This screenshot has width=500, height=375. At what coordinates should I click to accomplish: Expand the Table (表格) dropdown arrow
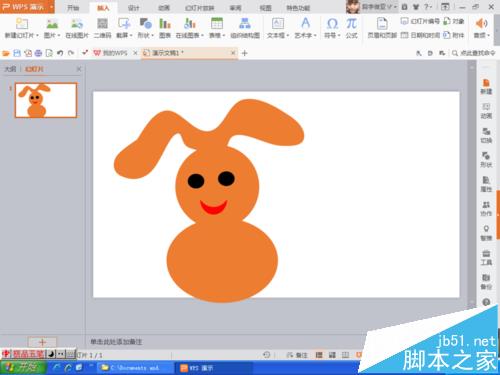pos(223,35)
